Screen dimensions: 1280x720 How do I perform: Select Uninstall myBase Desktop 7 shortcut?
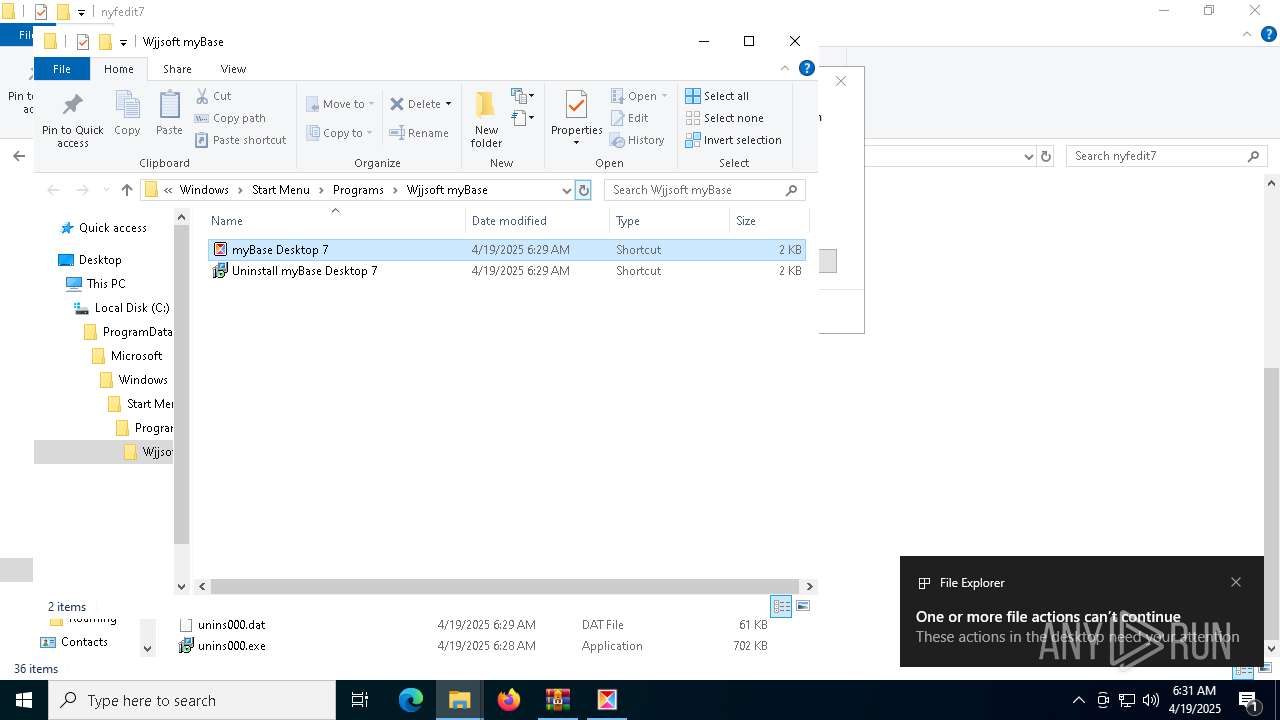pyautogui.click(x=506, y=271)
